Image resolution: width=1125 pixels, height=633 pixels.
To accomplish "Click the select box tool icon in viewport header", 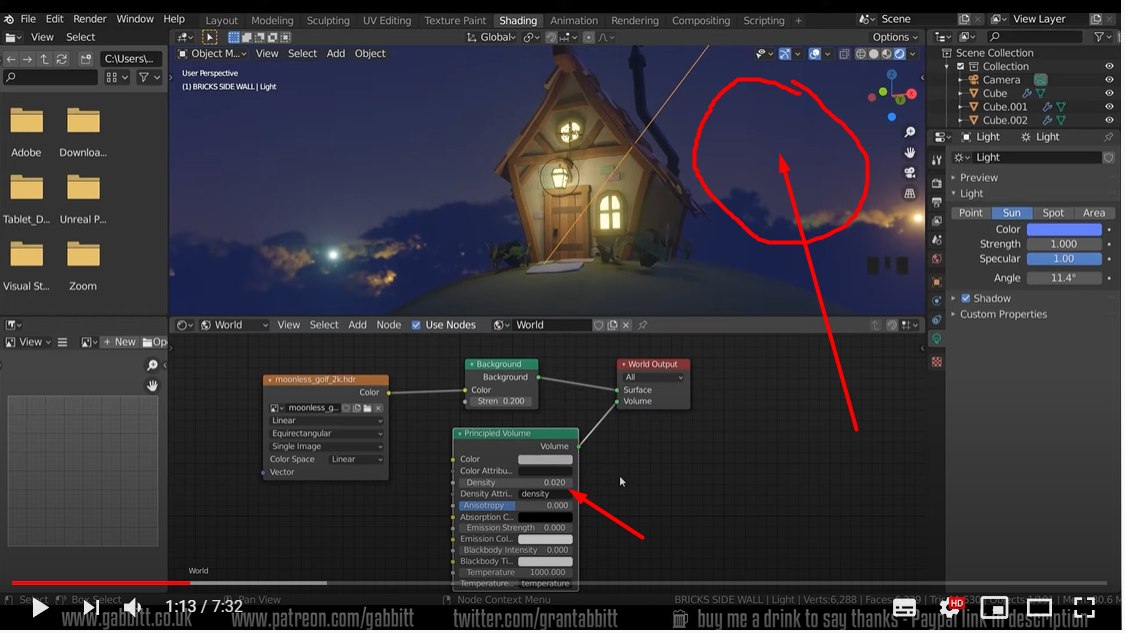I will [x=234, y=37].
